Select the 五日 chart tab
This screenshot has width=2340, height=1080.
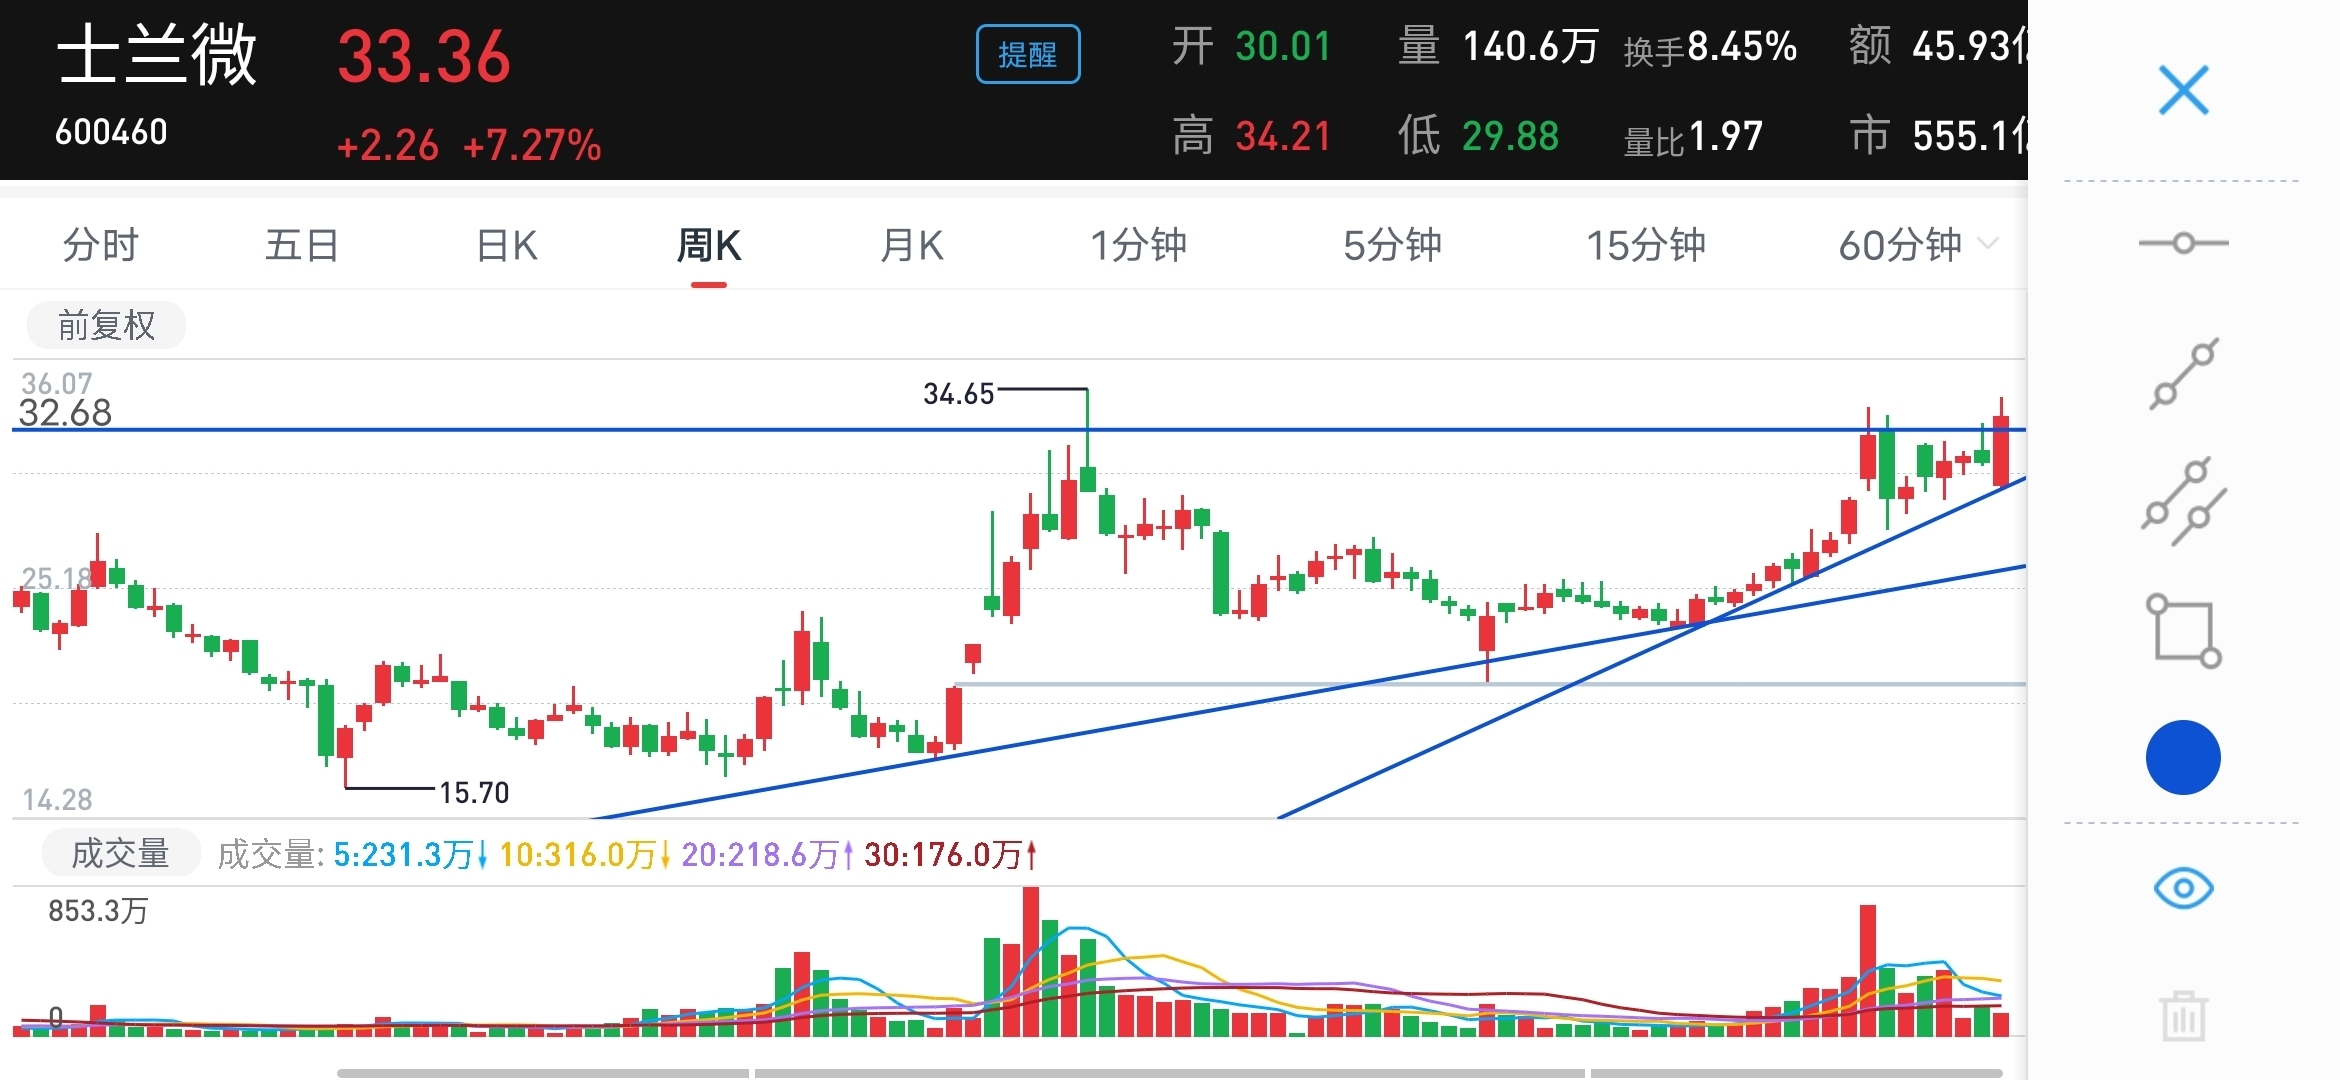pyautogui.click(x=302, y=245)
